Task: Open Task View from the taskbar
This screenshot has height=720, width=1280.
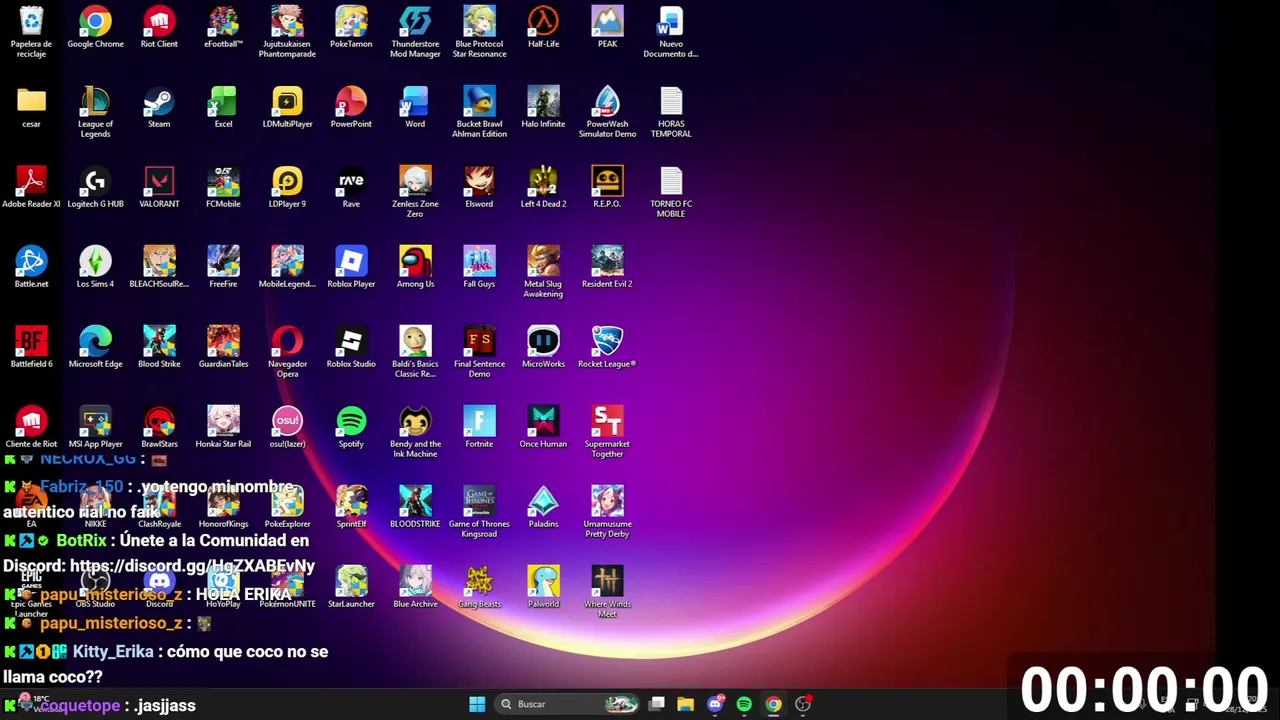Action: (657, 704)
